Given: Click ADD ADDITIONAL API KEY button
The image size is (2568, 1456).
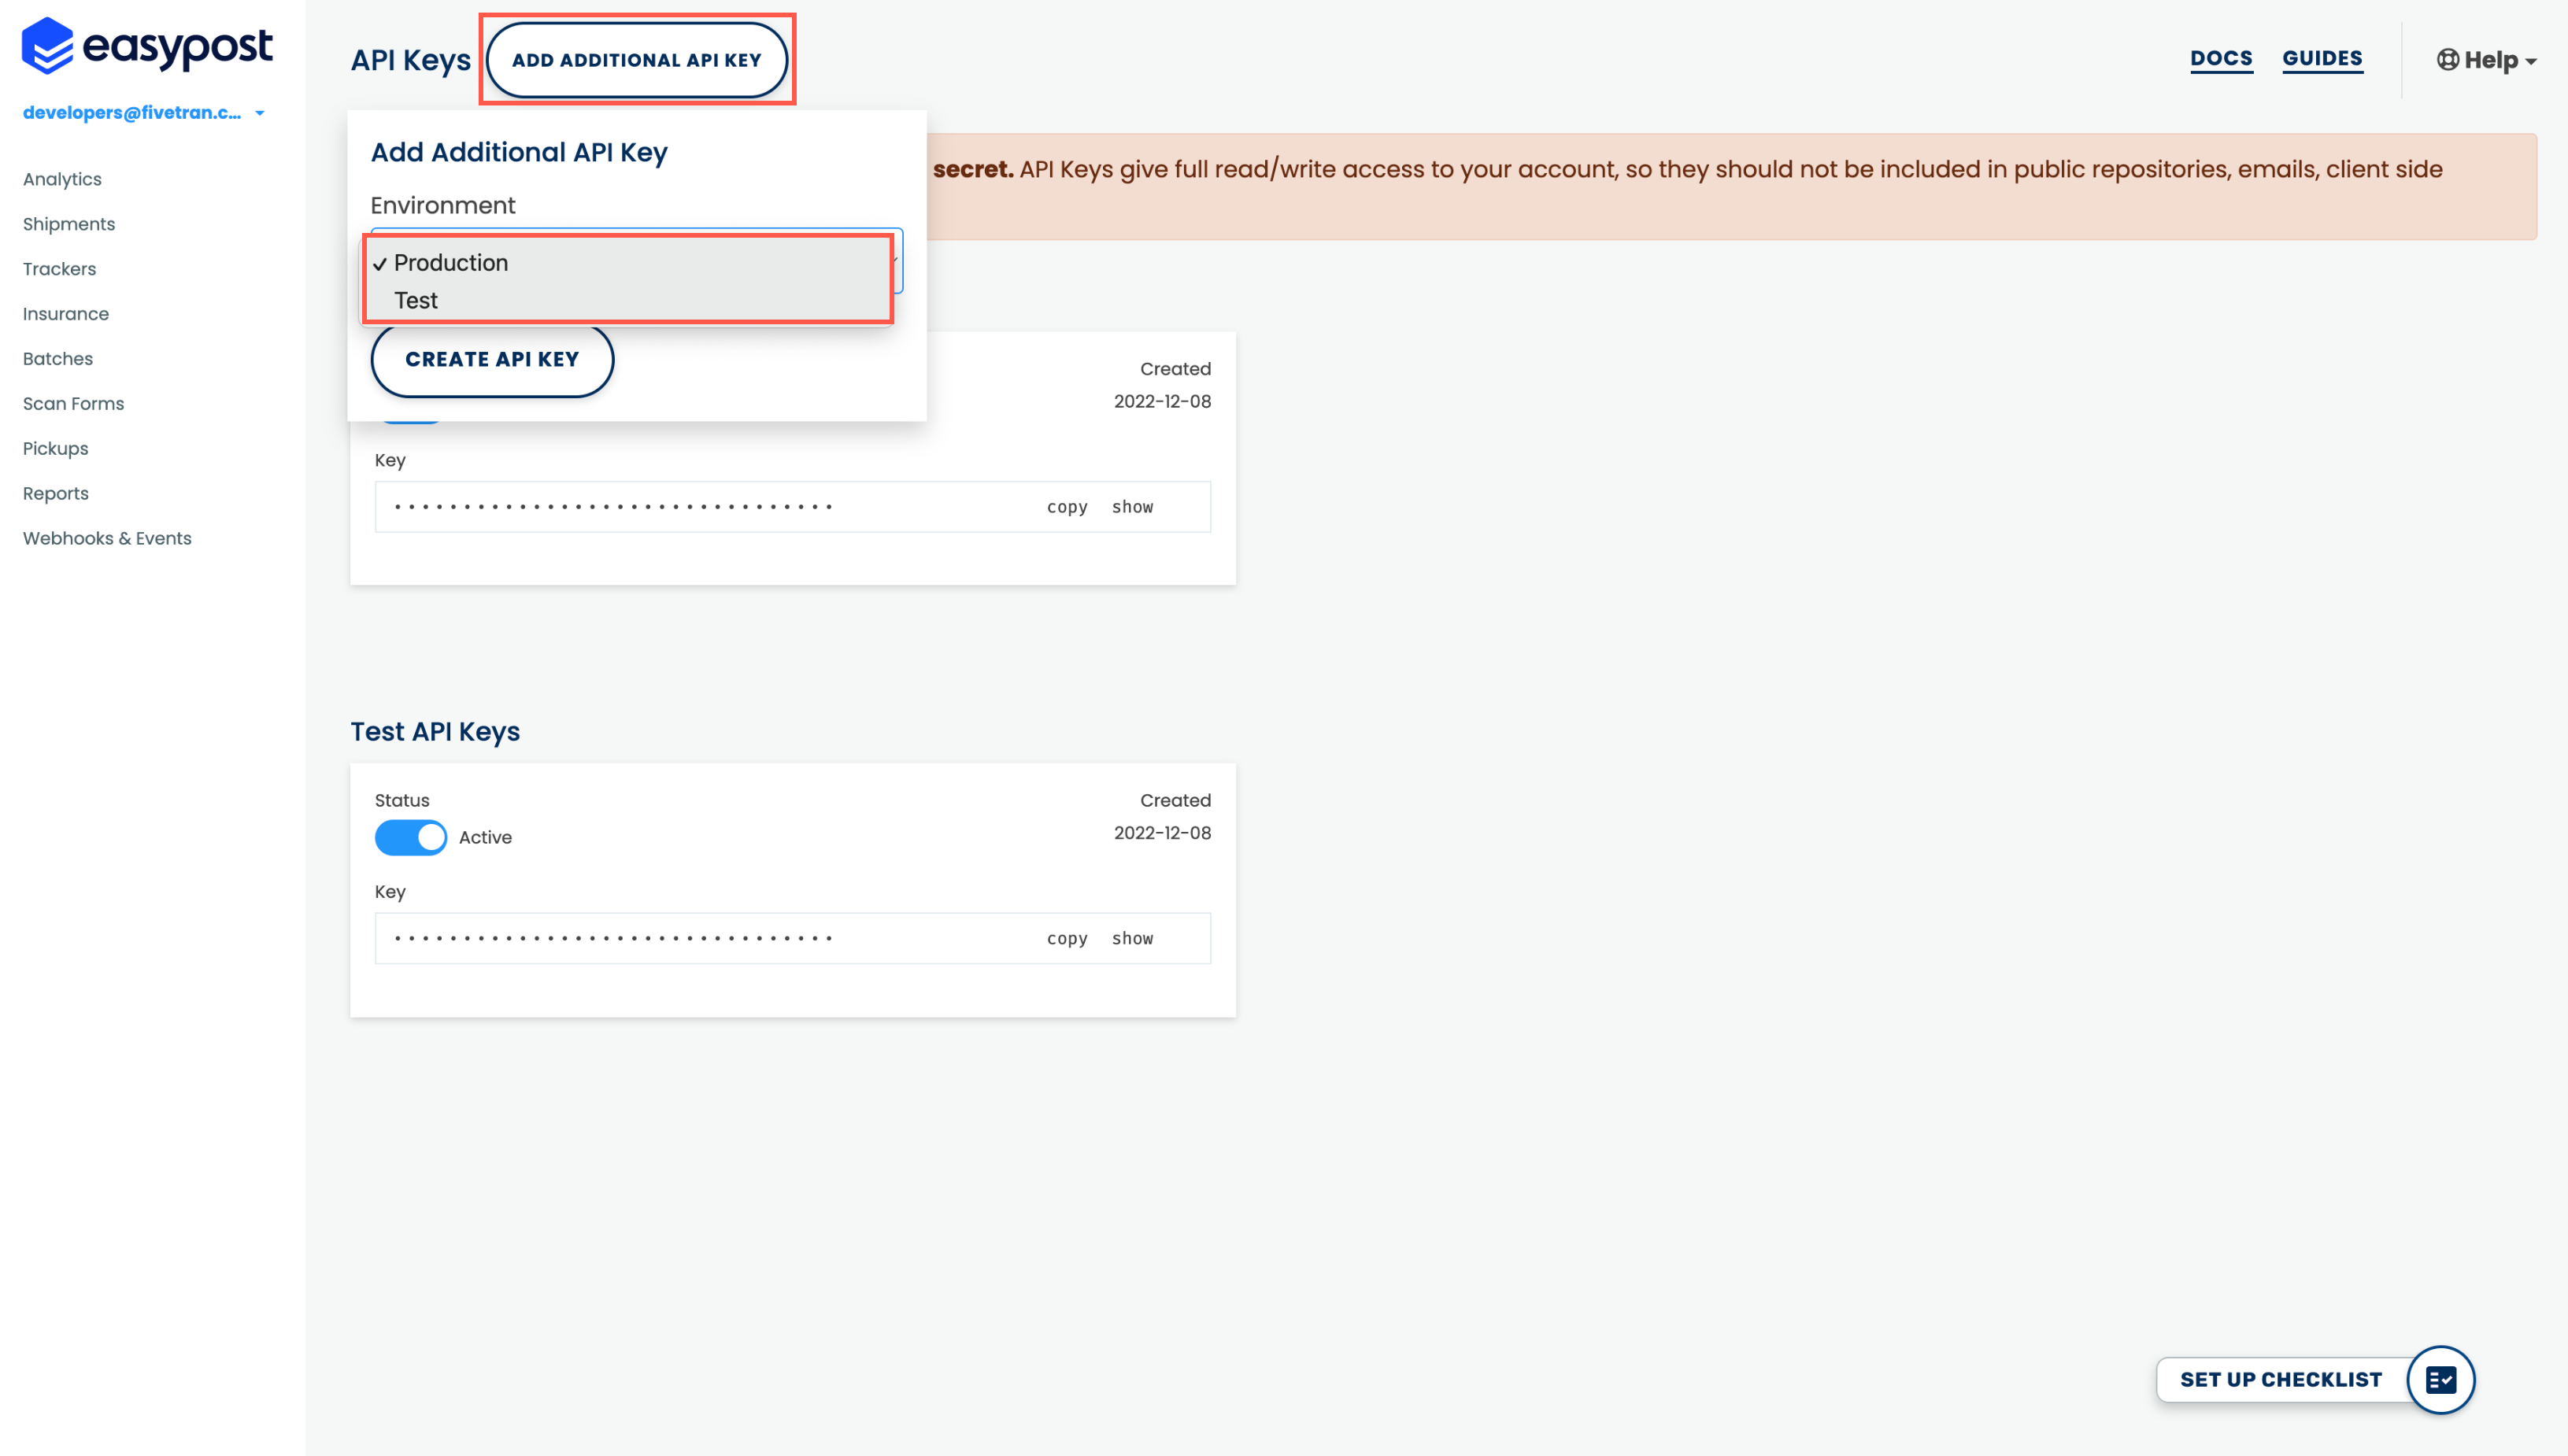Looking at the screenshot, I should [638, 60].
